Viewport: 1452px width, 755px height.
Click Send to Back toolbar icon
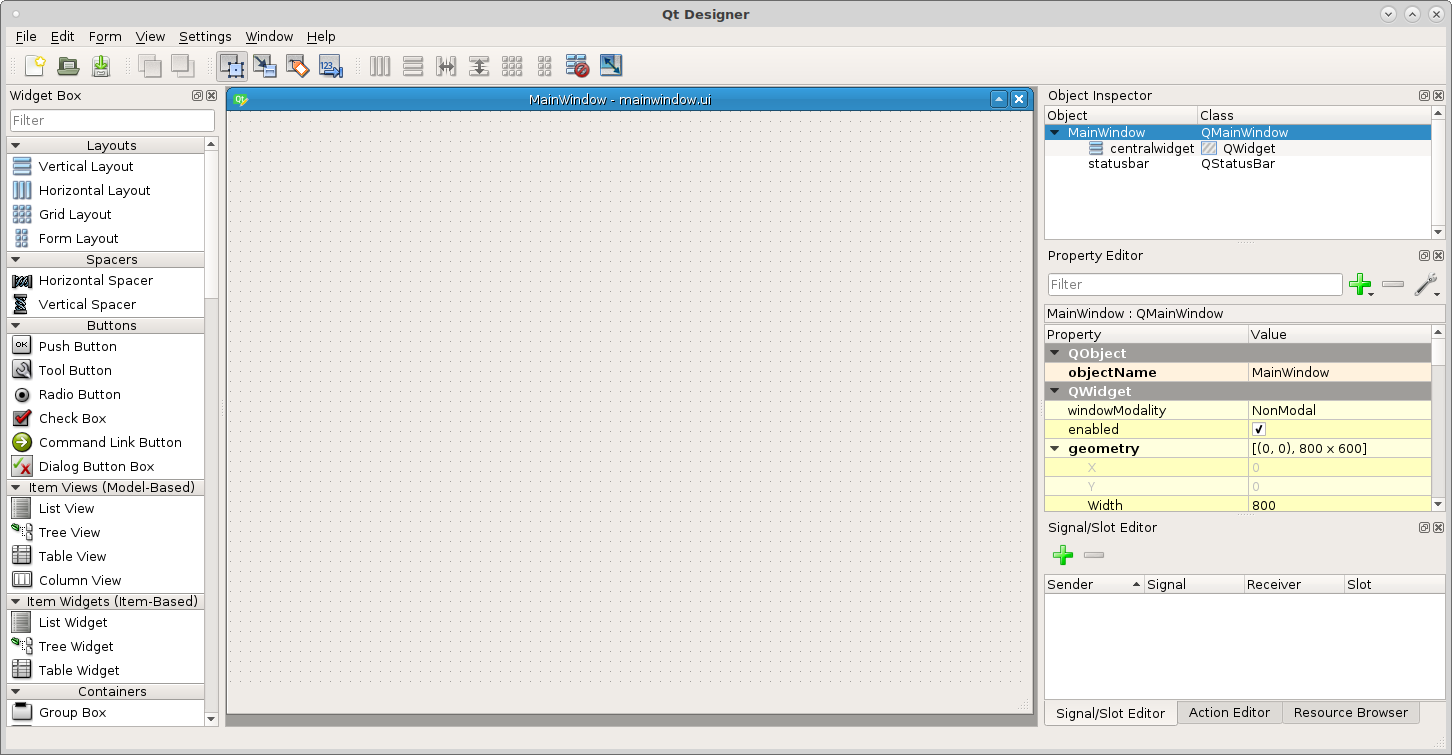click(150, 66)
